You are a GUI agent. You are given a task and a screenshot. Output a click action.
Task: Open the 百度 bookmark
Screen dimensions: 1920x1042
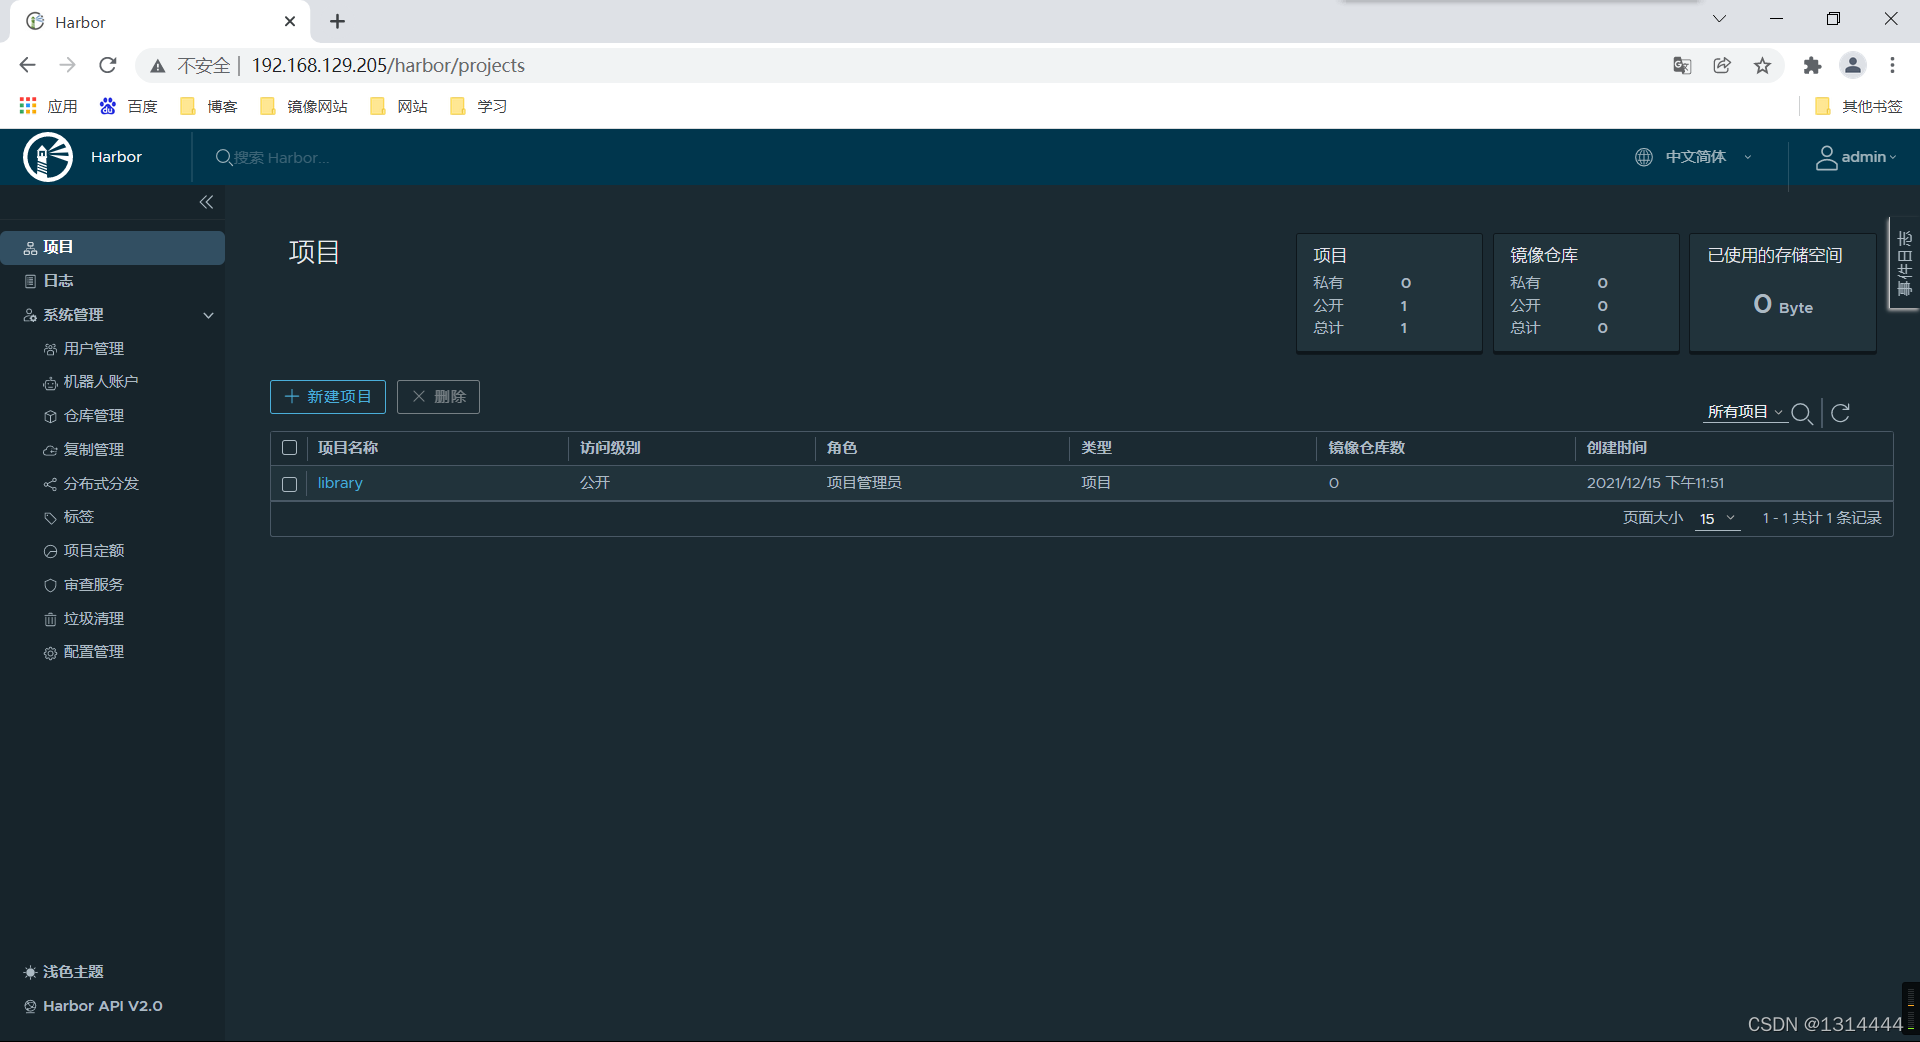click(x=128, y=106)
